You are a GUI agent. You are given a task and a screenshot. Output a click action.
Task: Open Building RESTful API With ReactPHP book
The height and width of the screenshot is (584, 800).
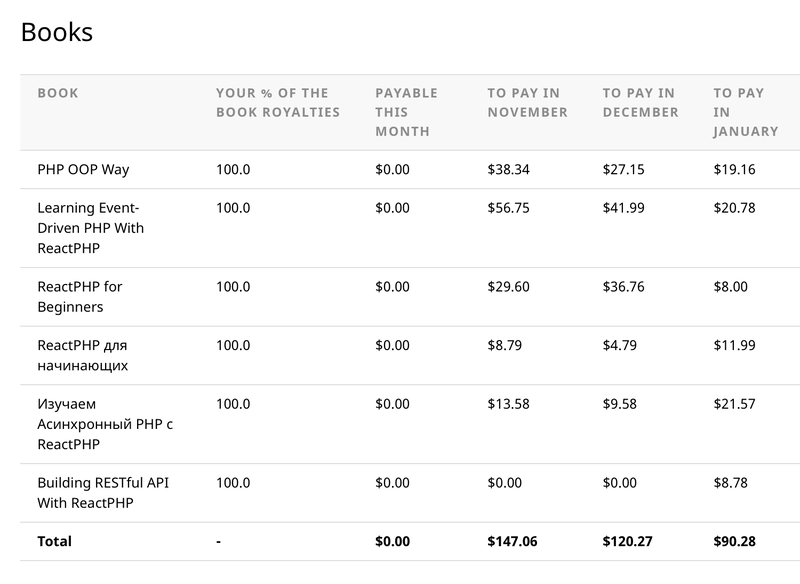pyautogui.click(x=103, y=493)
